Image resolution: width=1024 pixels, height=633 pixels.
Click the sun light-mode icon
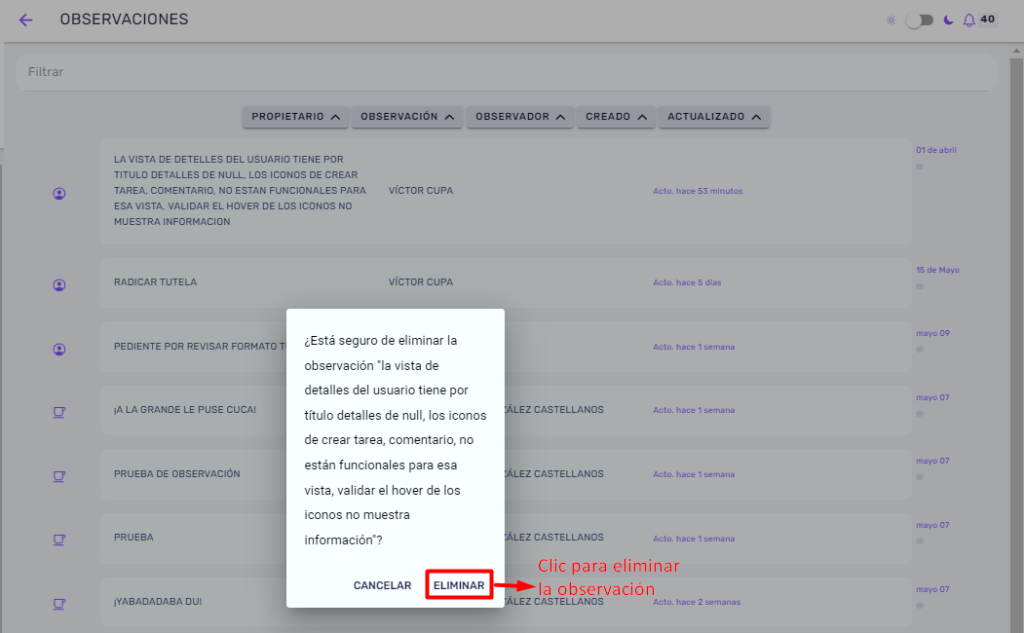pos(891,20)
